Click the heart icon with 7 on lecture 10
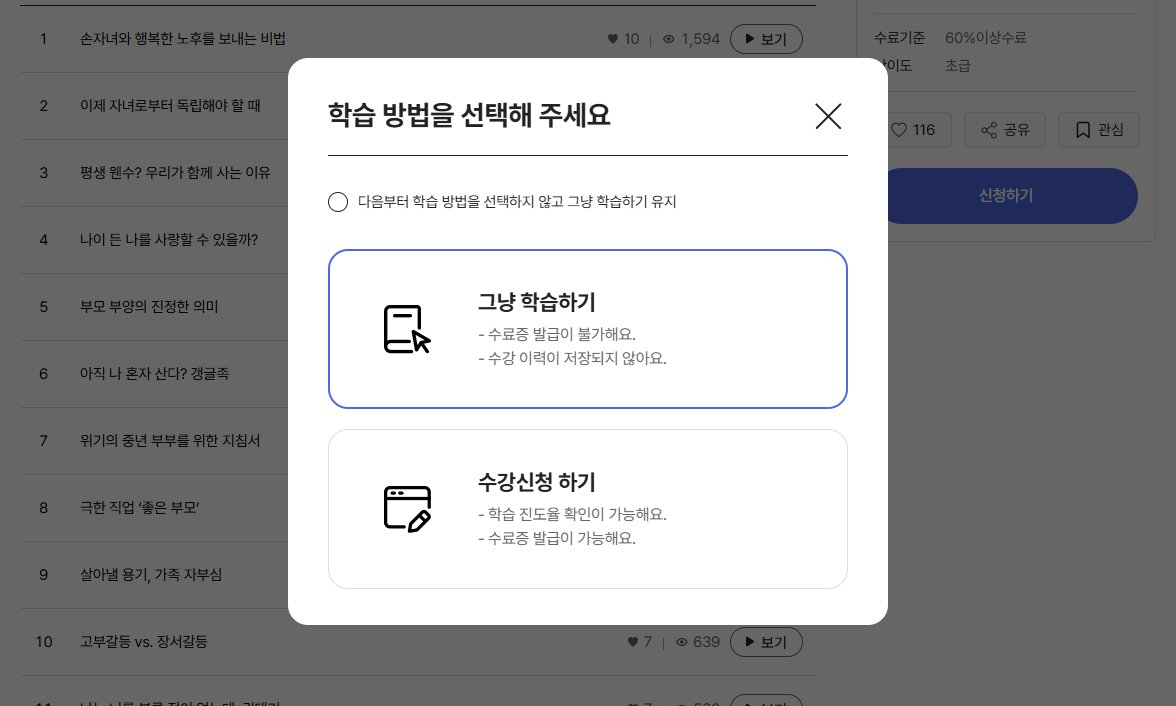The height and width of the screenshot is (706, 1176). click(x=640, y=642)
